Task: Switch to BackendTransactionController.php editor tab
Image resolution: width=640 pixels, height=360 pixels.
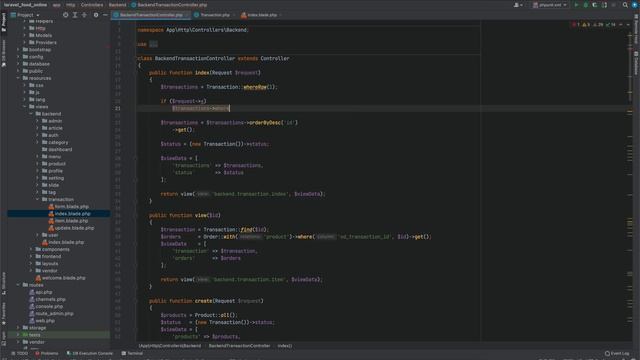Action: click(151, 15)
